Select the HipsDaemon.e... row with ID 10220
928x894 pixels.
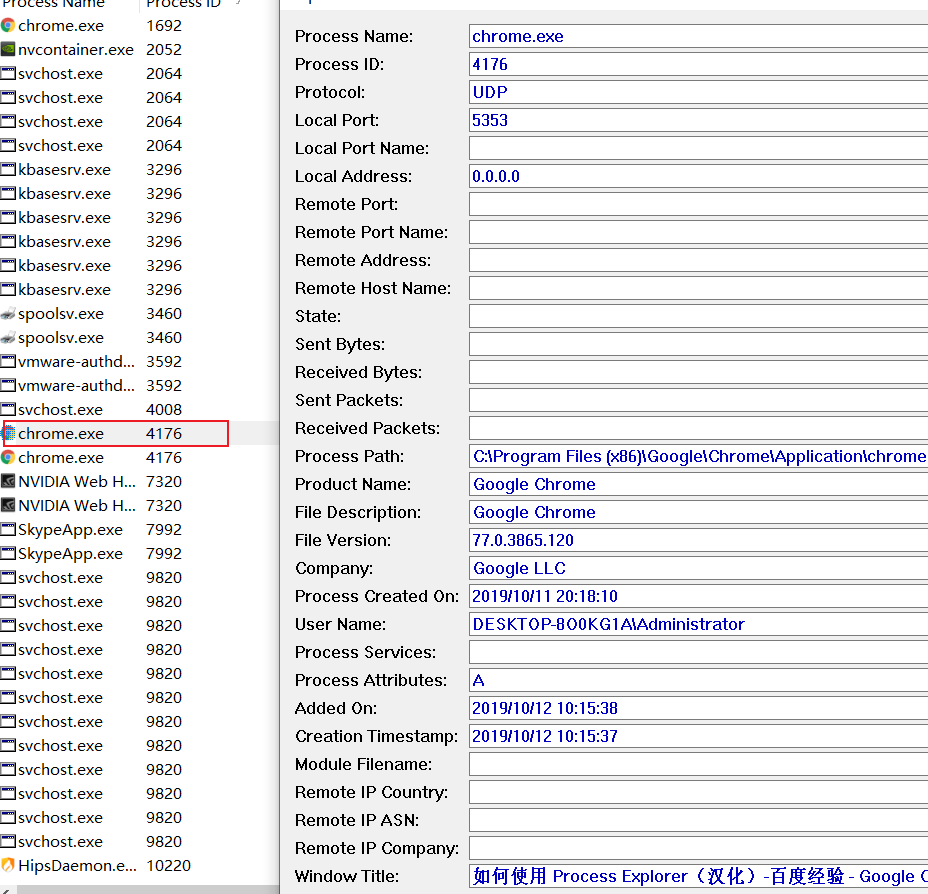pyautogui.click(x=139, y=866)
